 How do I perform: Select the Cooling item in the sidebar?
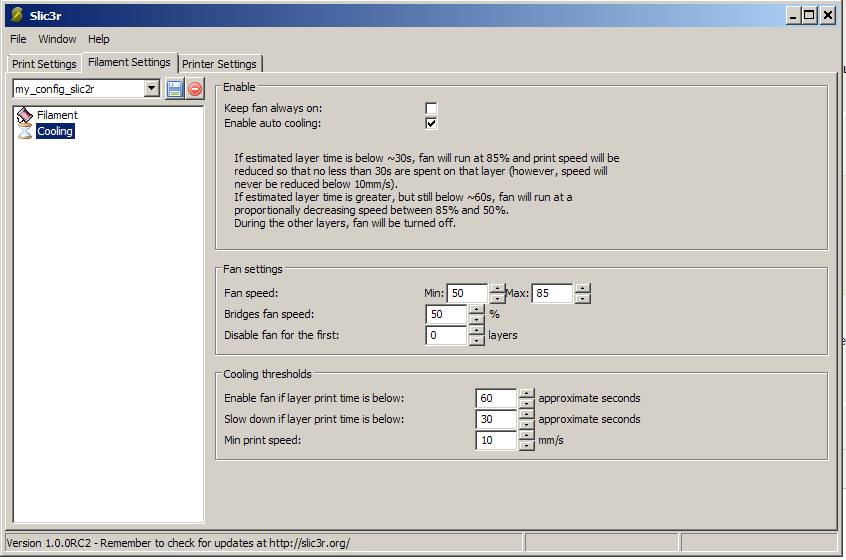coord(55,131)
